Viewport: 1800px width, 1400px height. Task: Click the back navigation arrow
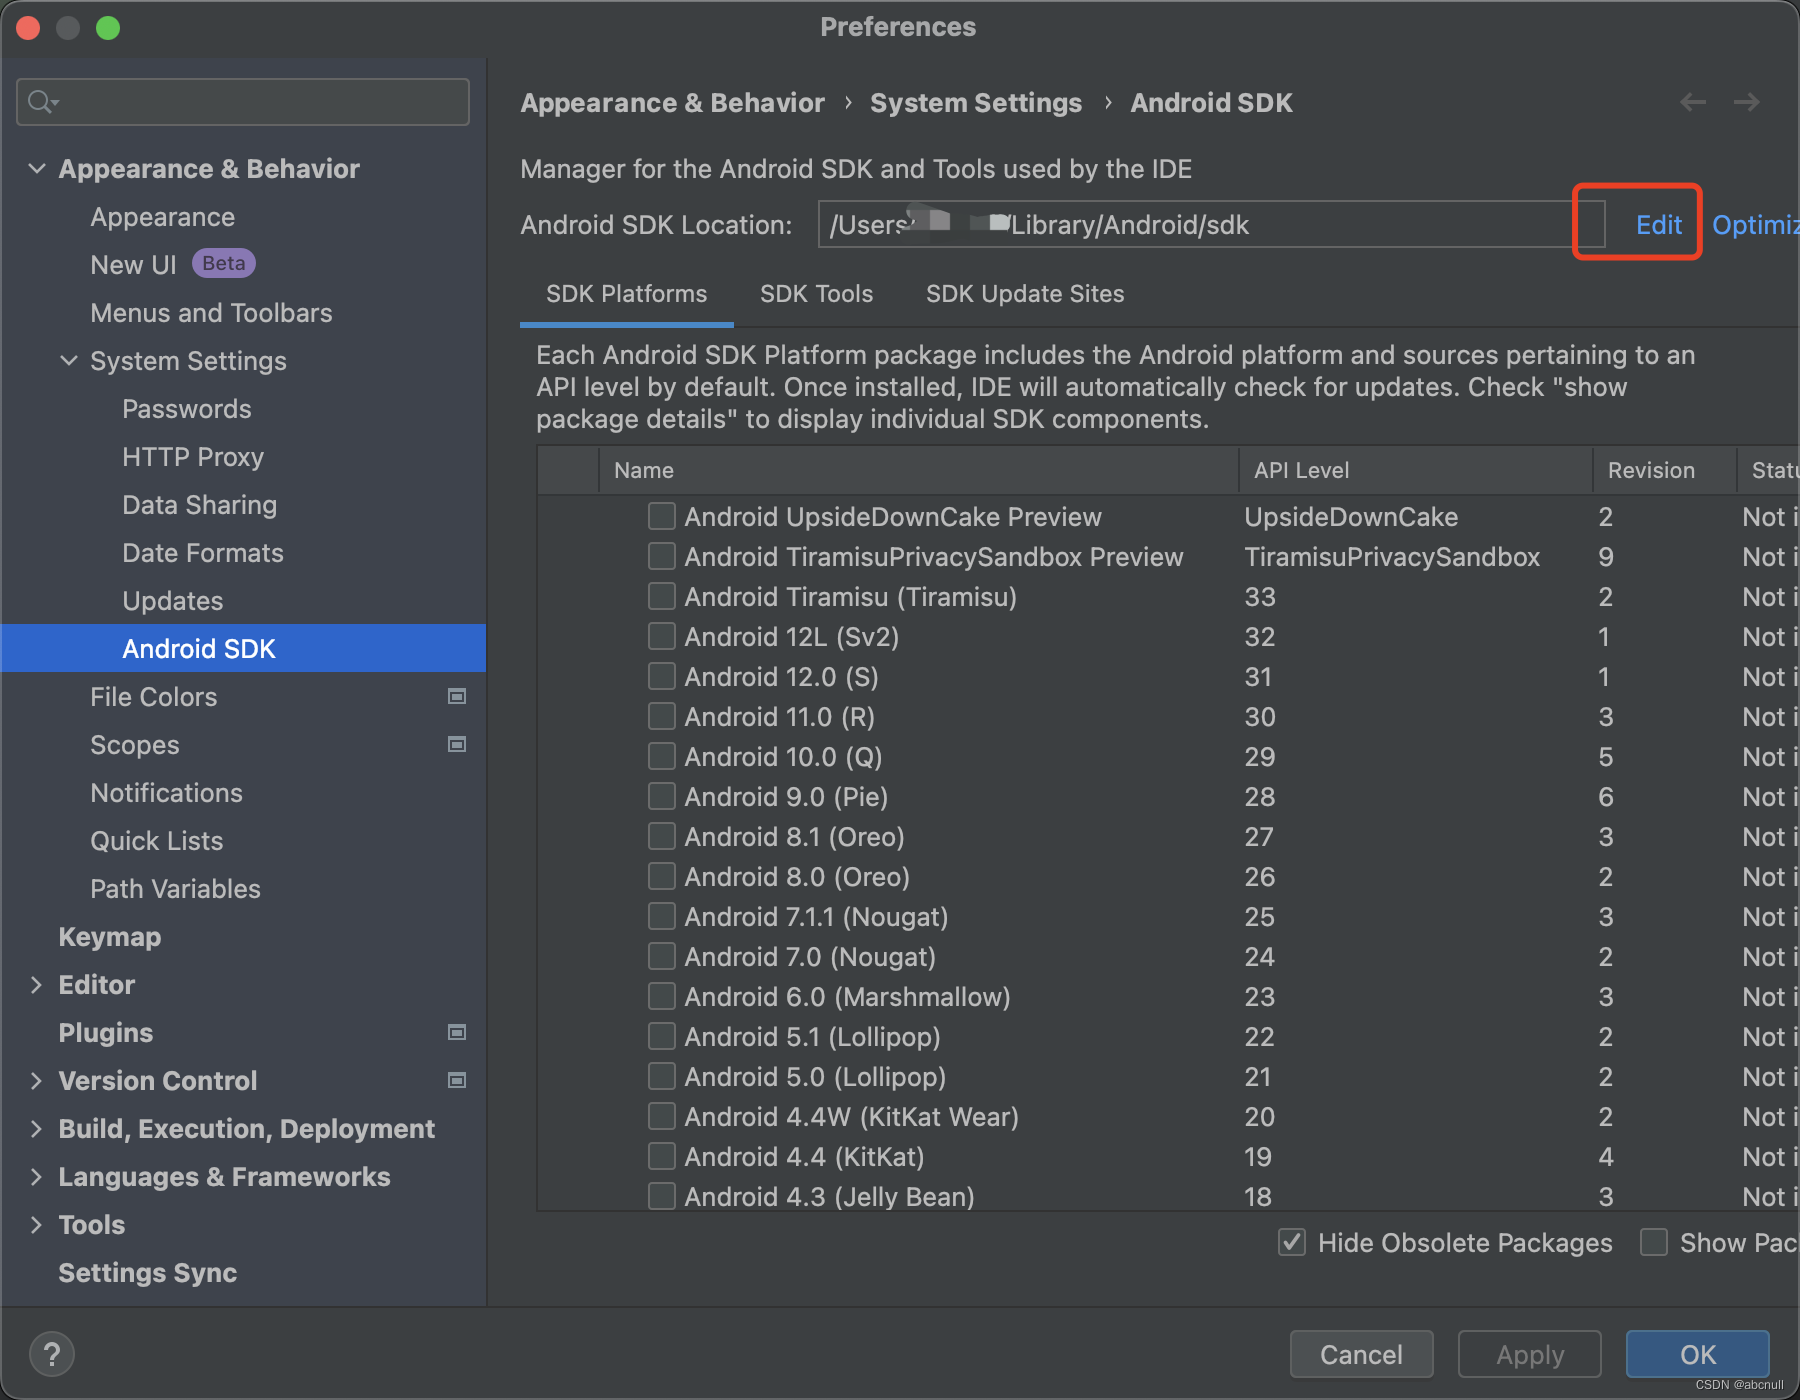pyautogui.click(x=1692, y=102)
